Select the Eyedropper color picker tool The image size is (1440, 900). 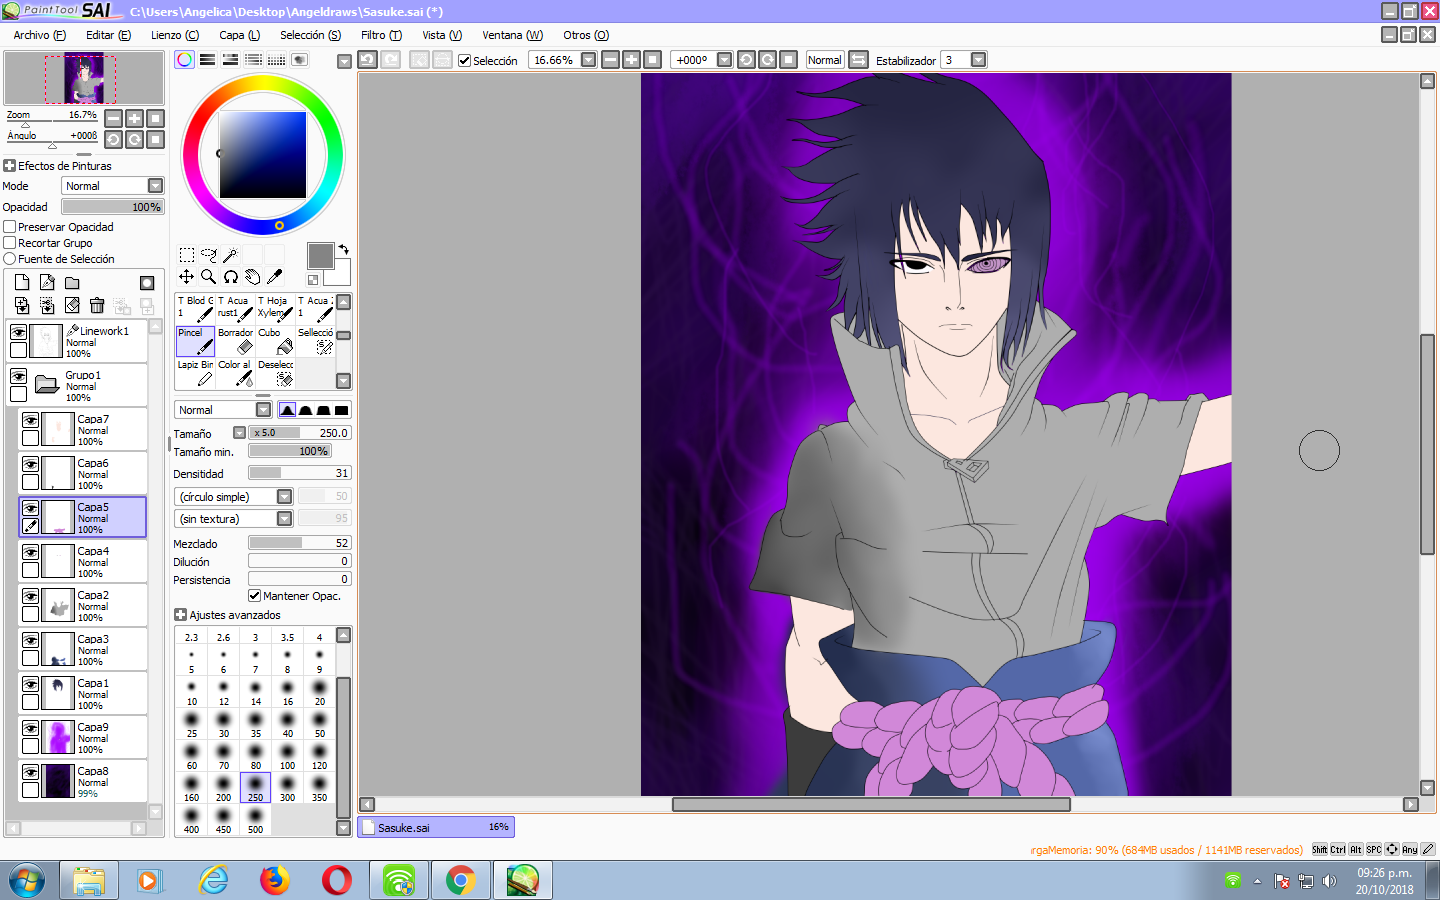tap(275, 277)
